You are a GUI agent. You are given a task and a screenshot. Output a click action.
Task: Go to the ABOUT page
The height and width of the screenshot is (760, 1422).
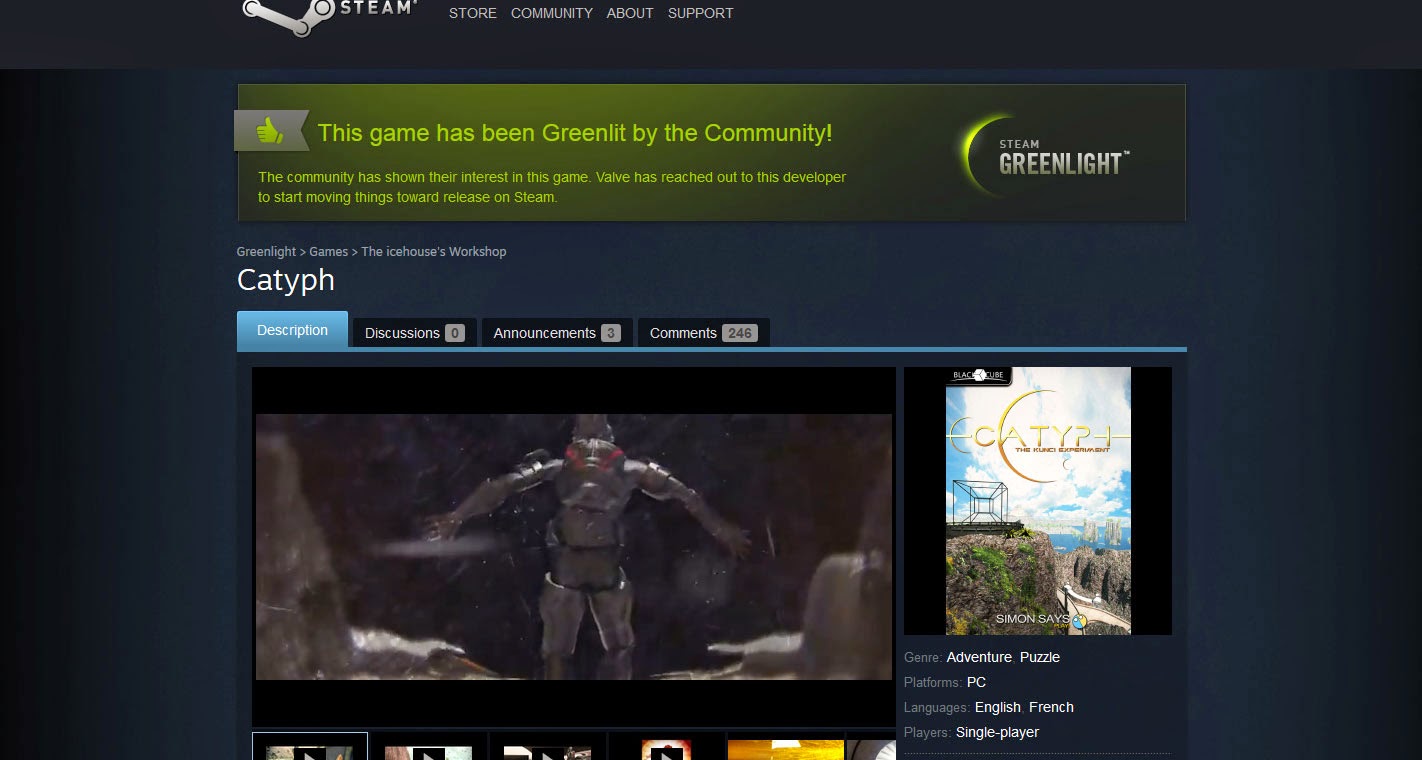click(630, 13)
